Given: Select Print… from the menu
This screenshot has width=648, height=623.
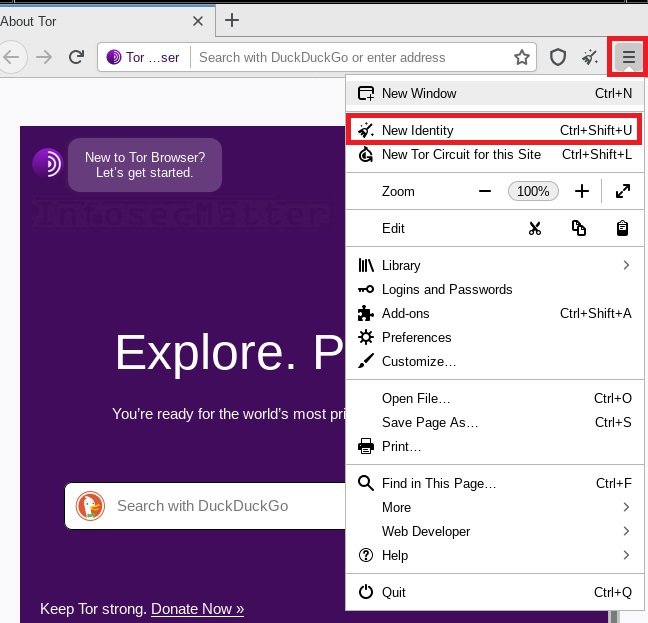Looking at the screenshot, I should point(495,446).
